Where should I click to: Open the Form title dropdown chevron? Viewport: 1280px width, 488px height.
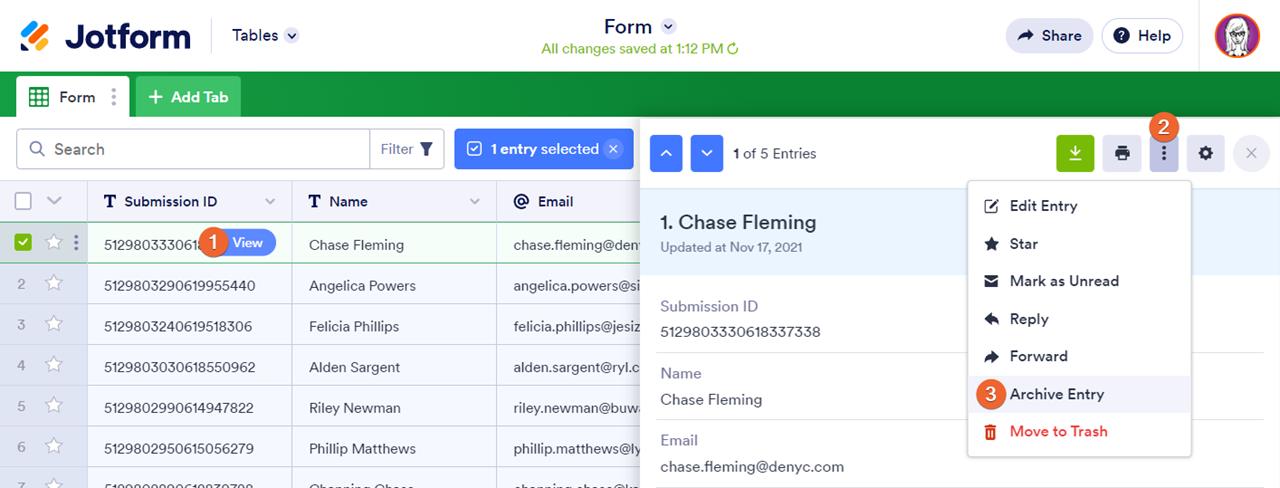click(x=669, y=26)
